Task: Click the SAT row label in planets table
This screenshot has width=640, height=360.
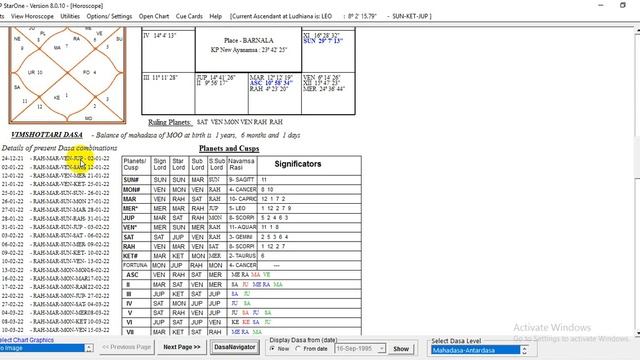Action: click(x=129, y=237)
